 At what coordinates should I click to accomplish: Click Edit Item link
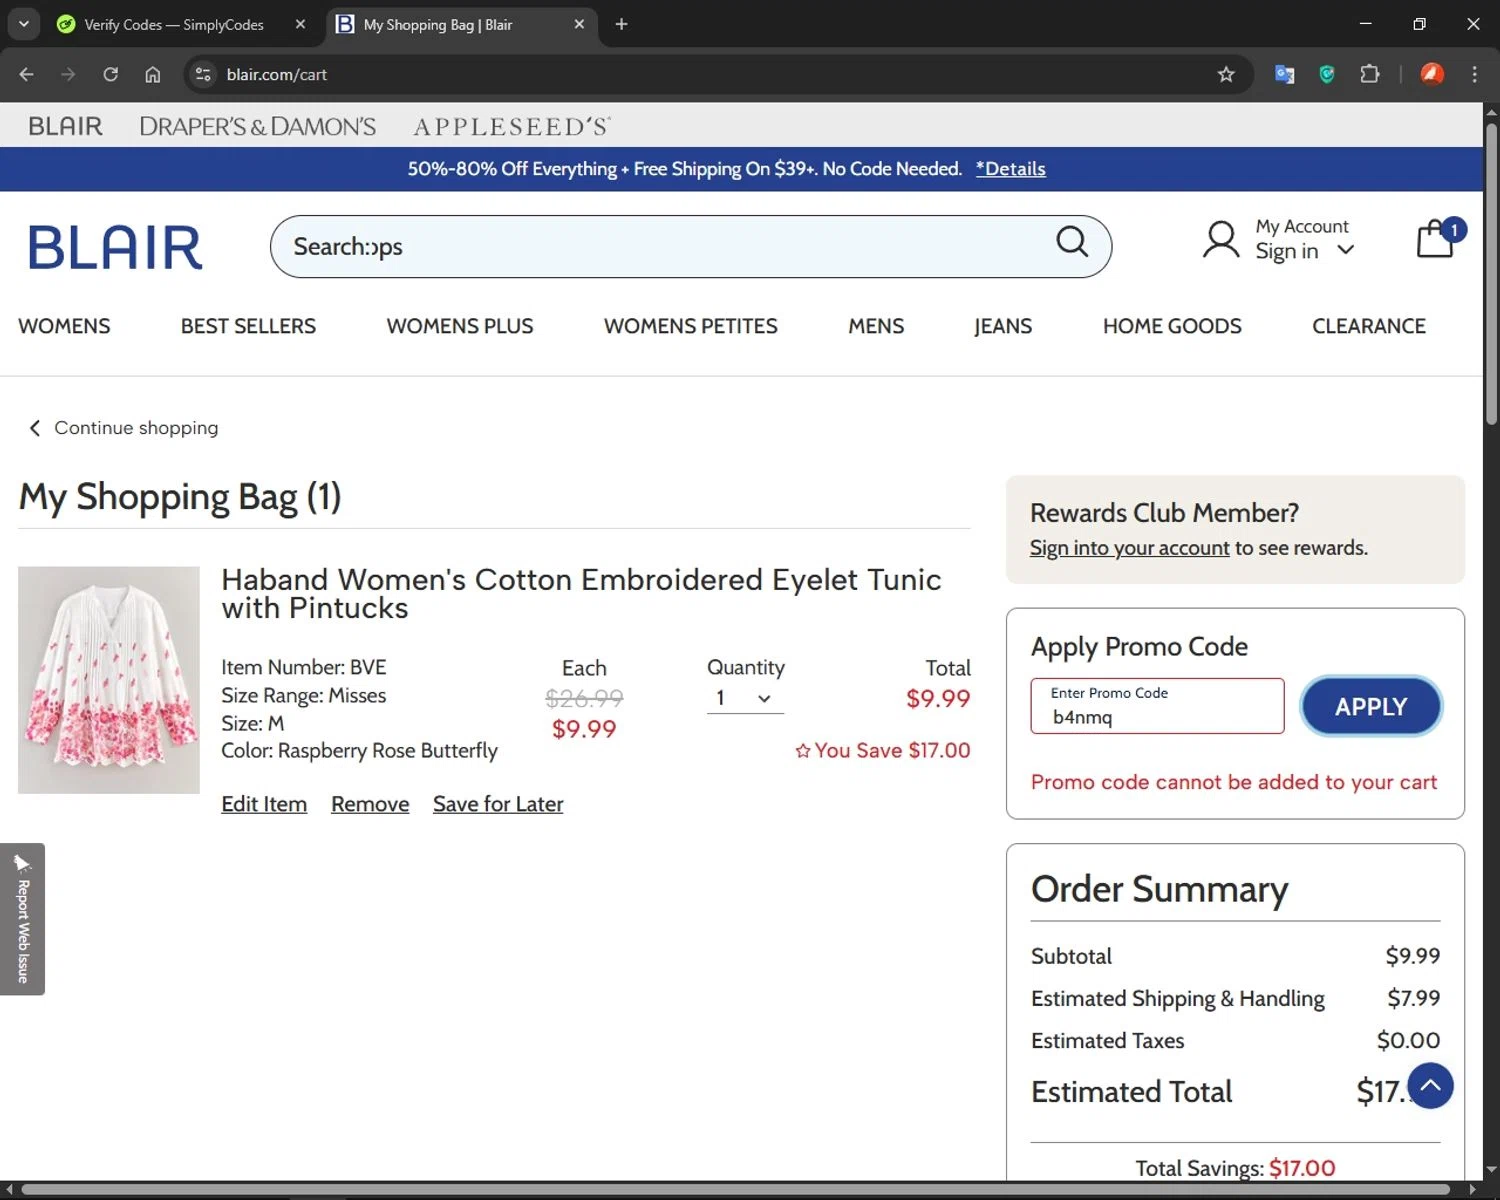pyautogui.click(x=264, y=804)
